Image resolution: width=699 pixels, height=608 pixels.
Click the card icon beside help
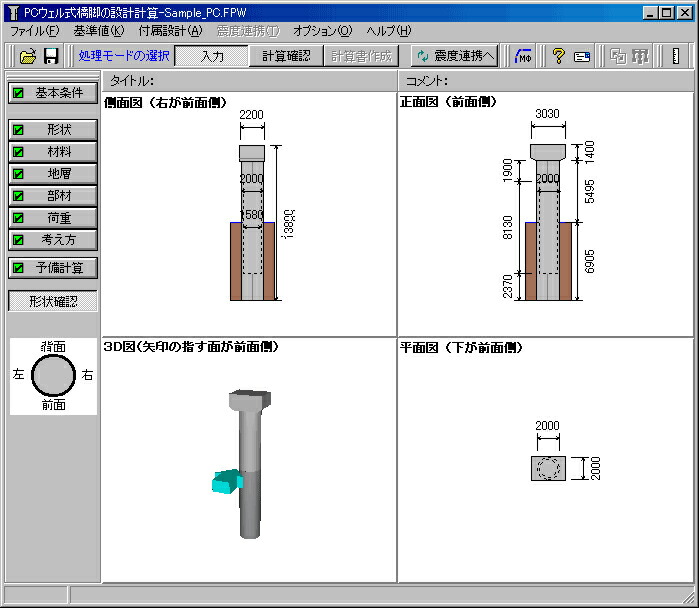coord(582,57)
